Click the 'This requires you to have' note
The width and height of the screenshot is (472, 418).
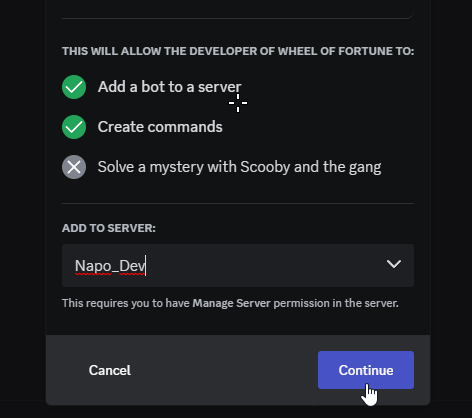[230, 303]
